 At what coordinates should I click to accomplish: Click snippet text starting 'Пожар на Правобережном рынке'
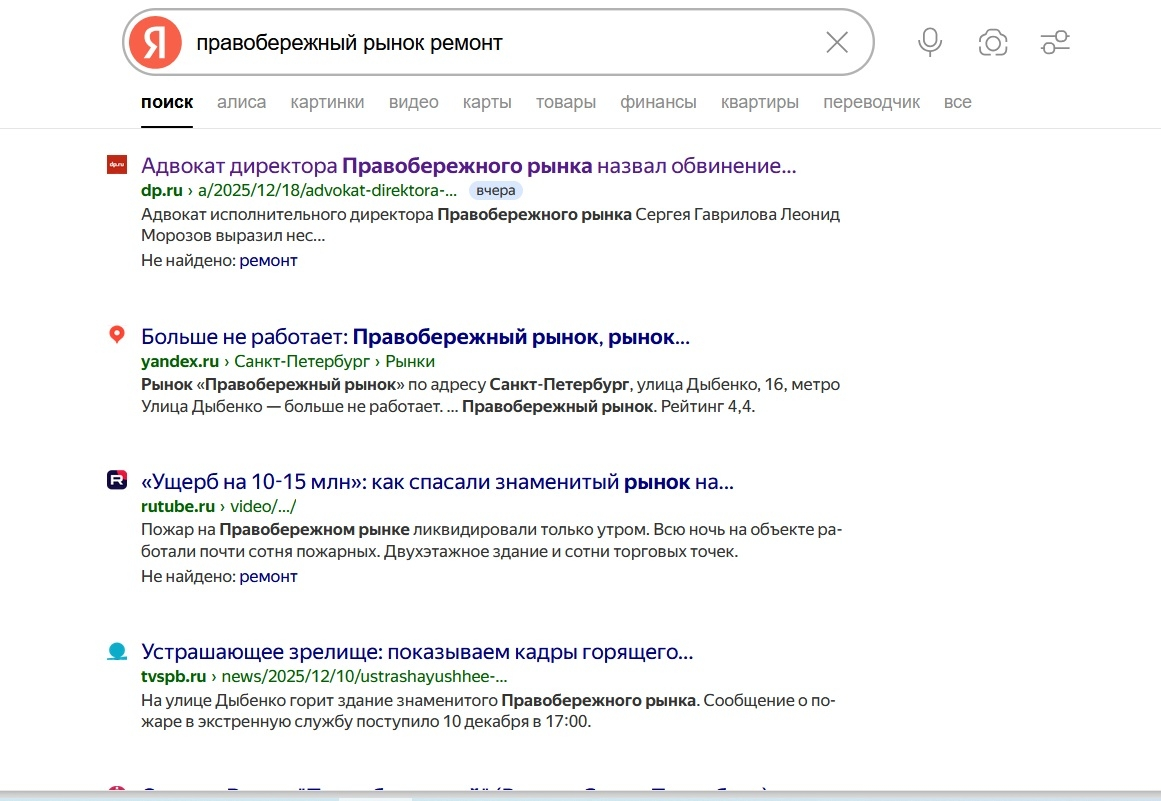click(492, 540)
